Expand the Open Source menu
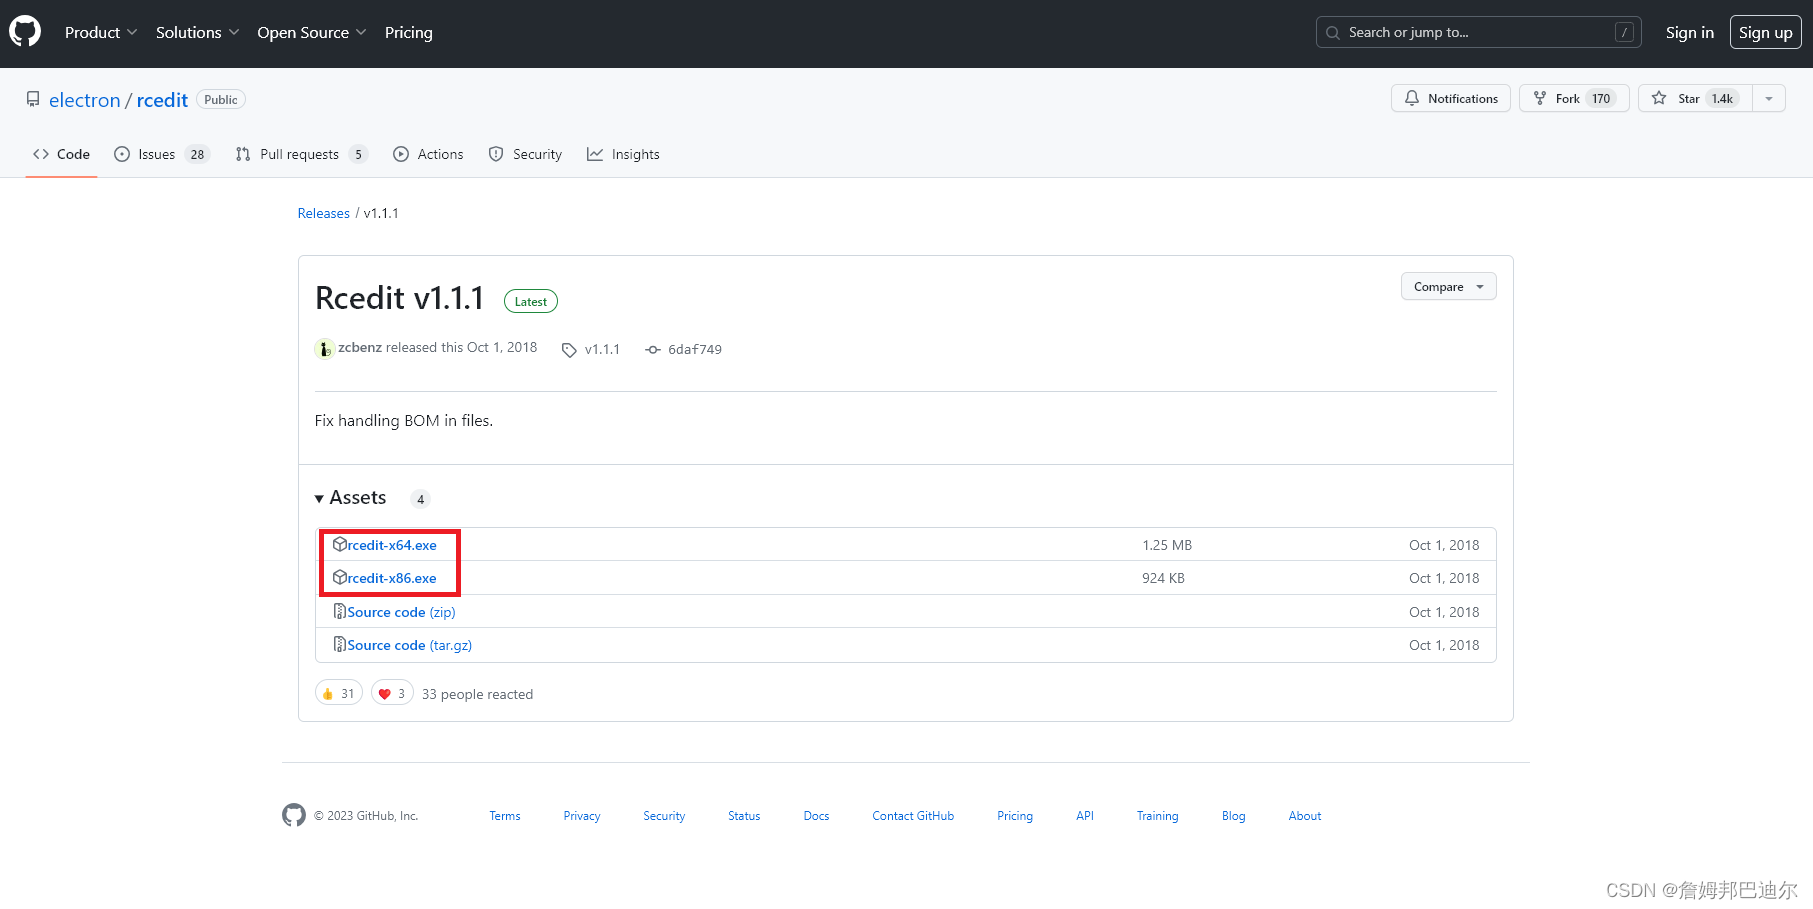This screenshot has width=1813, height=909. coord(311,32)
